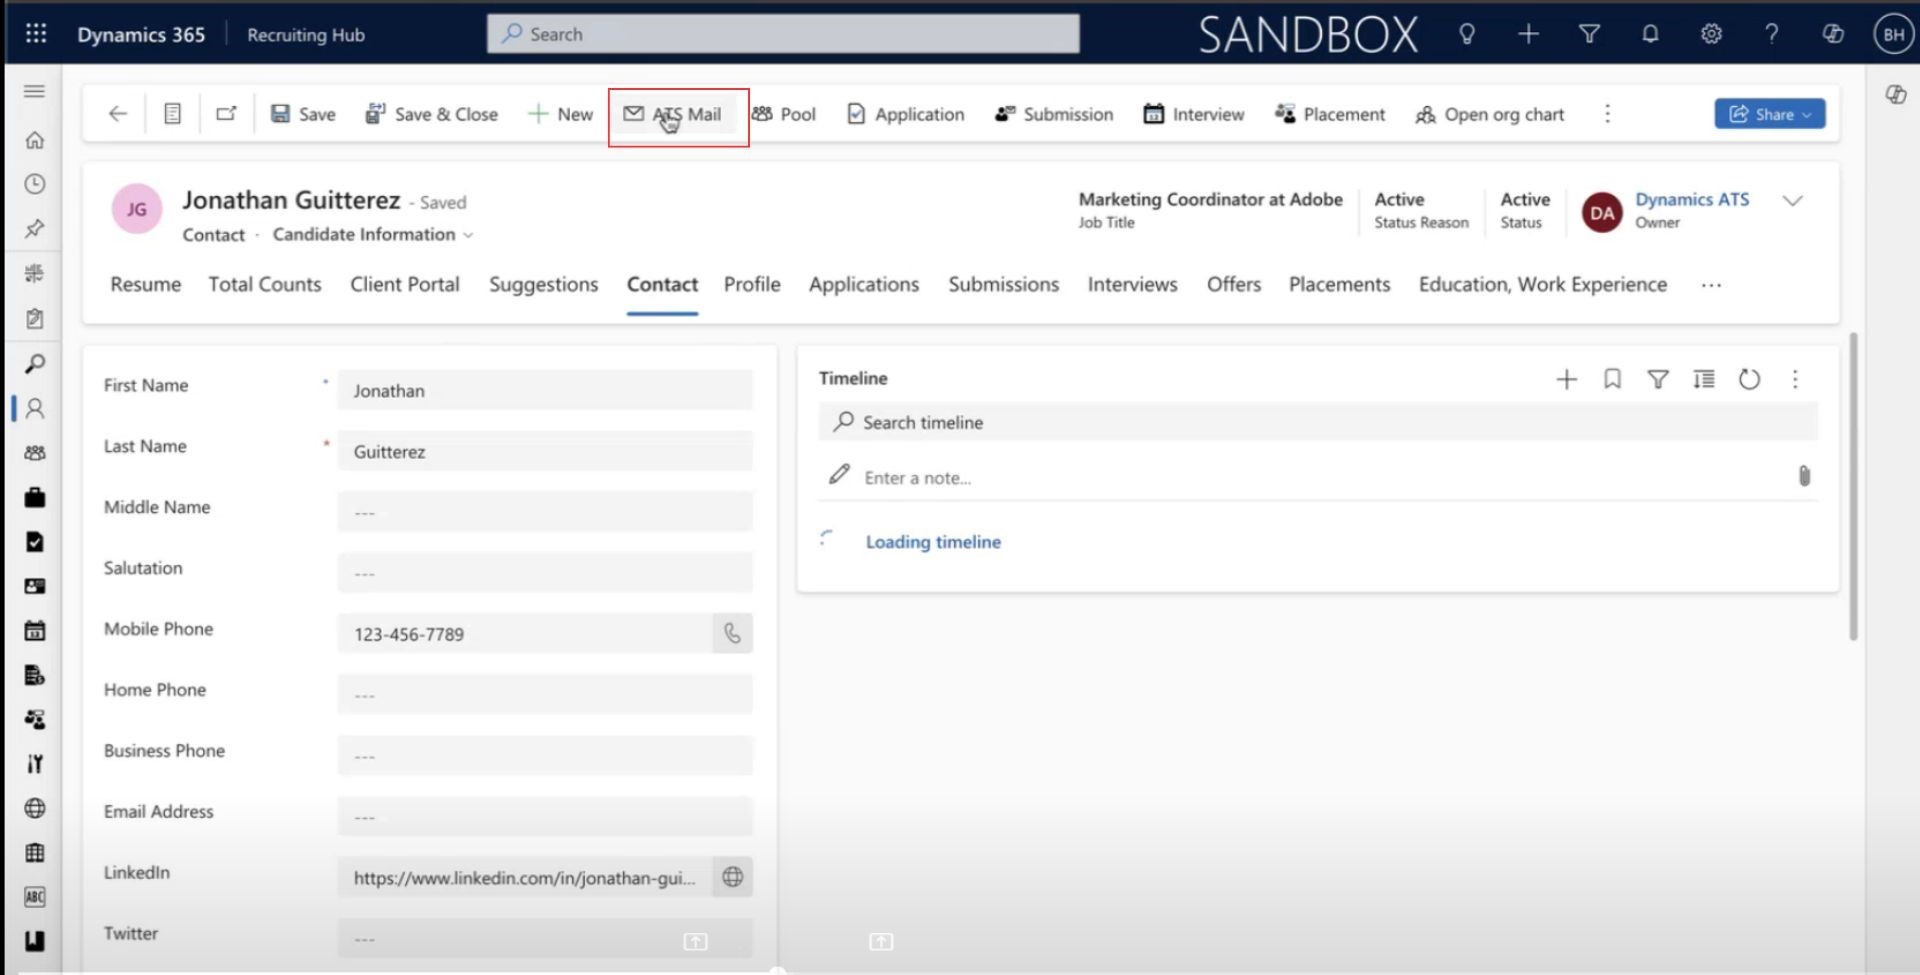The image size is (1920, 975).
Task: Toggle the hamburger site map menu
Action: 34,91
